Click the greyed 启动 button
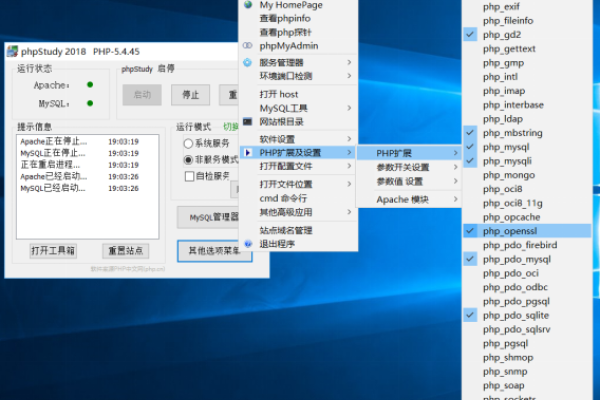Screen dimensions: 600x400 coord(142,95)
